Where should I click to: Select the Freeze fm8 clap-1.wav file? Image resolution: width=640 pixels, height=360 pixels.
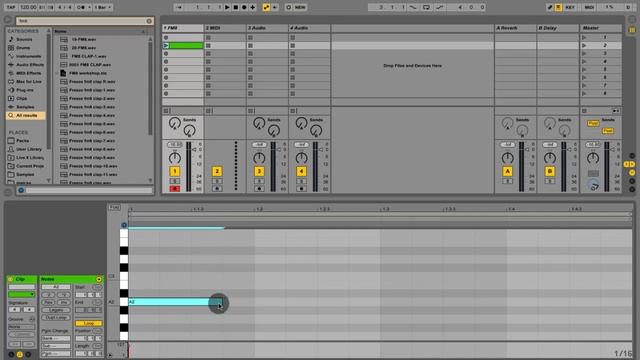click(92, 90)
